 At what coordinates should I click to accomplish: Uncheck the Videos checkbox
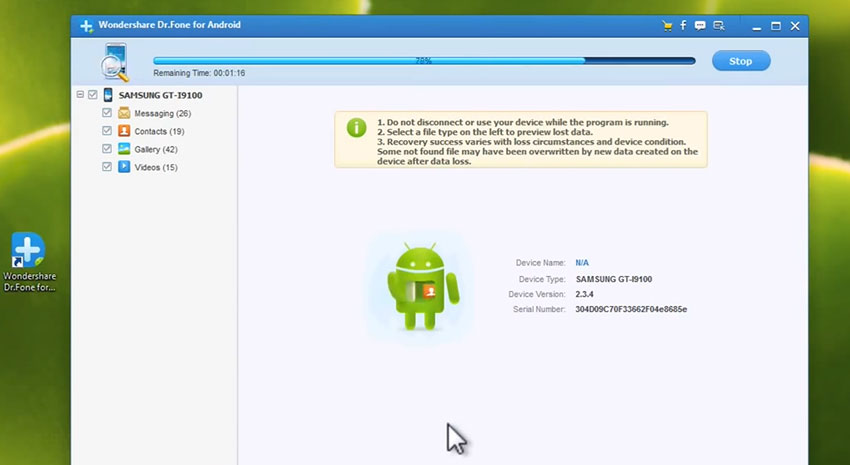pyautogui.click(x=107, y=166)
